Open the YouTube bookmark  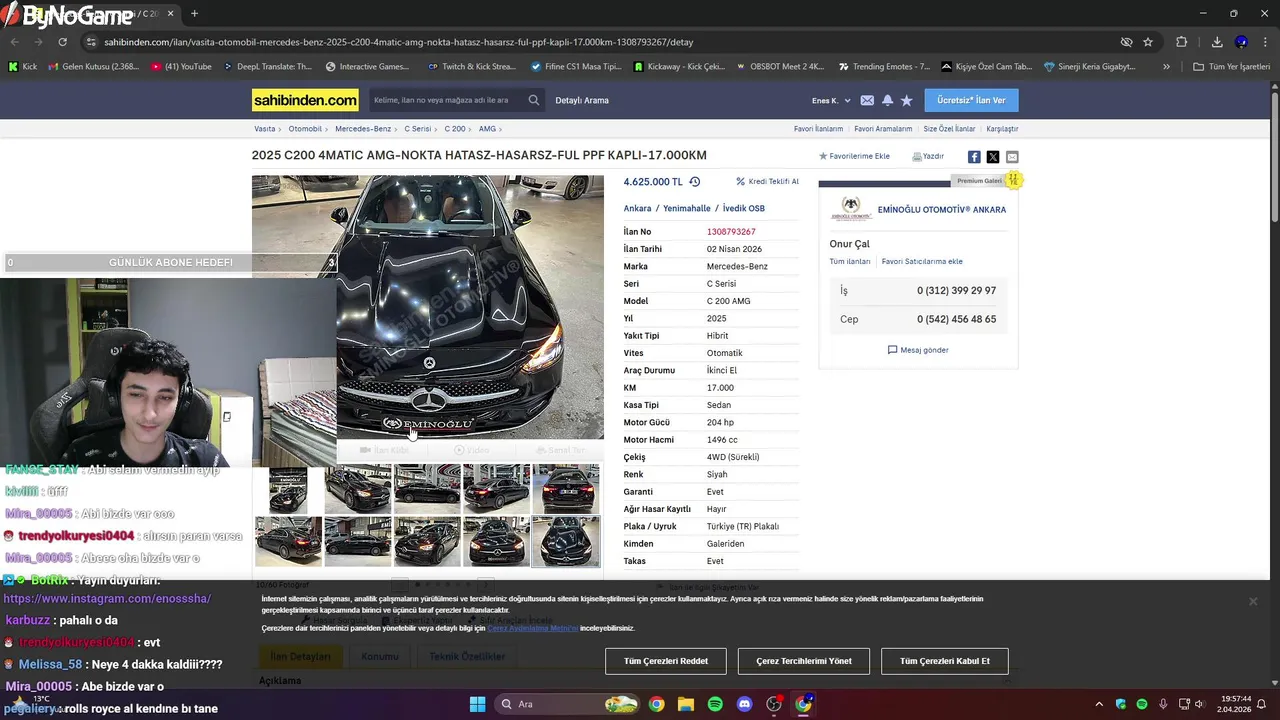coord(181,67)
